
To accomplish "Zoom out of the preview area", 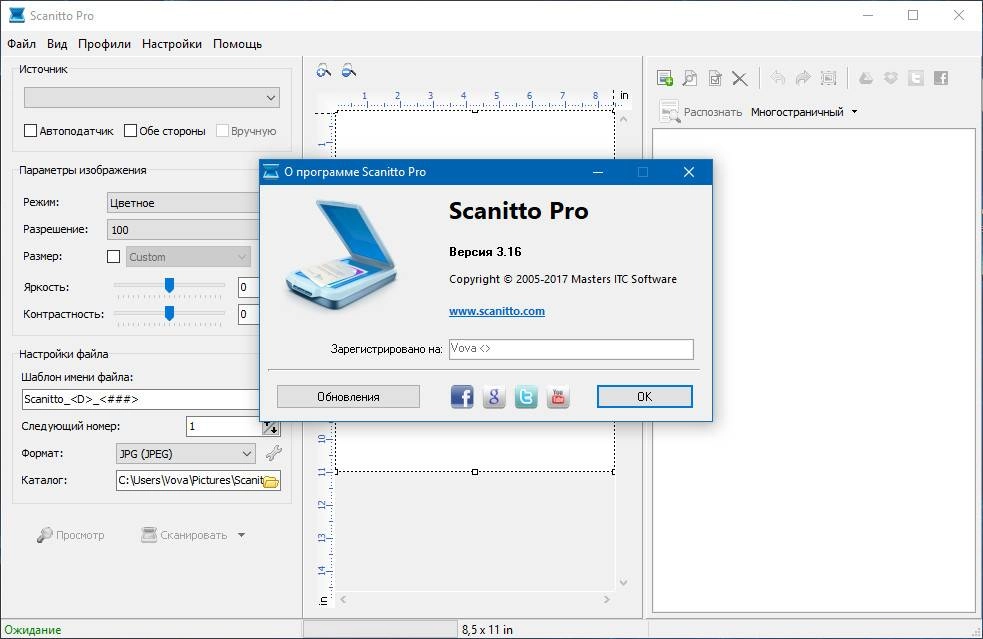I will pyautogui.click(x=349, y=70).
